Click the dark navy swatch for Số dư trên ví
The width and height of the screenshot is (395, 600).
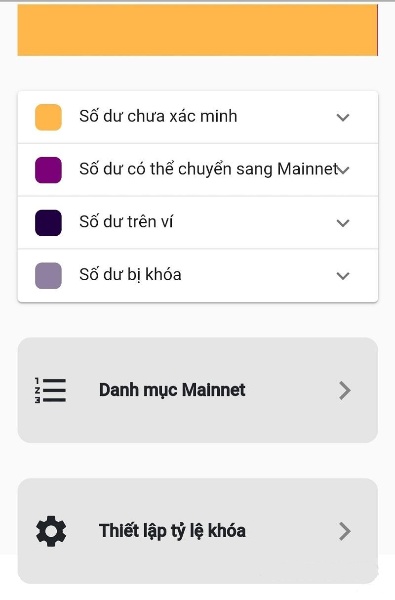48,223
